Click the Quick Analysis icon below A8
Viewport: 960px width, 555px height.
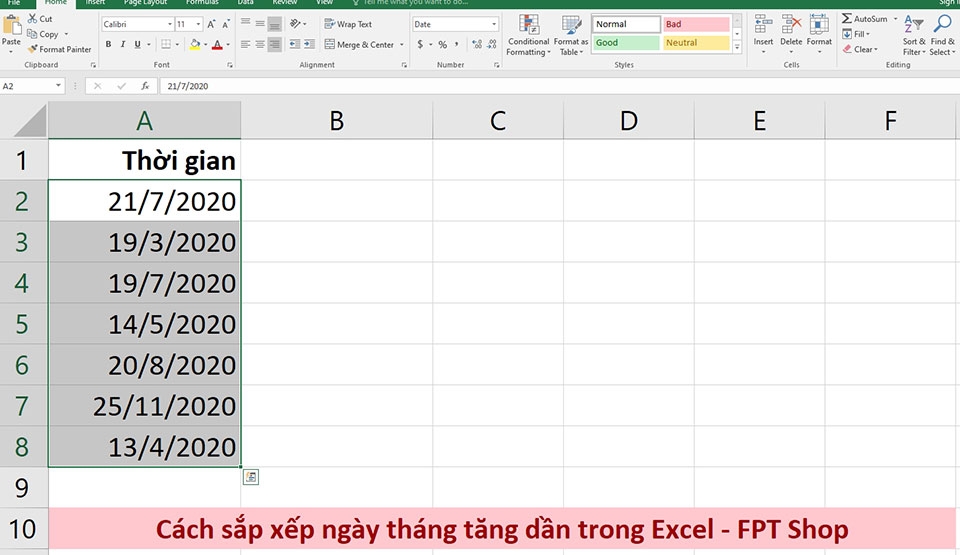(250, 477)
